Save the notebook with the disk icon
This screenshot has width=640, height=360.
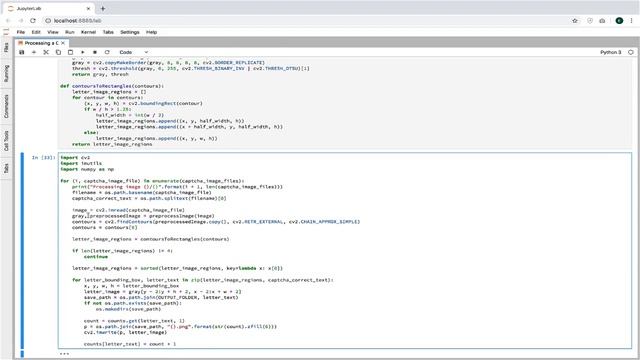22,52
